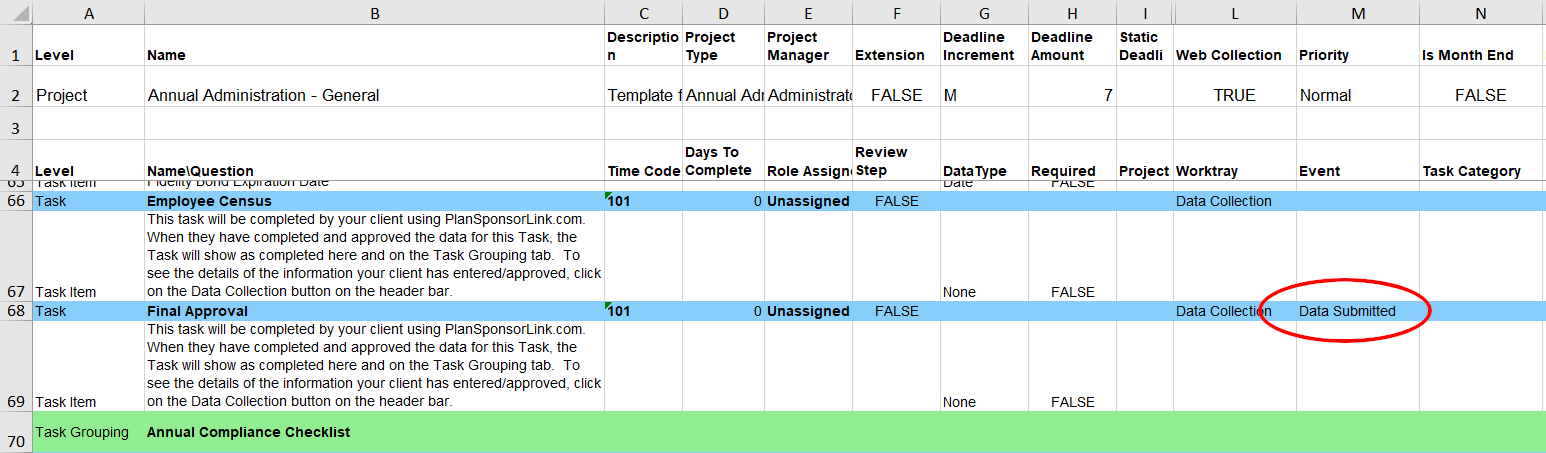Click 'None' DataType in row 69

coord(984,366)
